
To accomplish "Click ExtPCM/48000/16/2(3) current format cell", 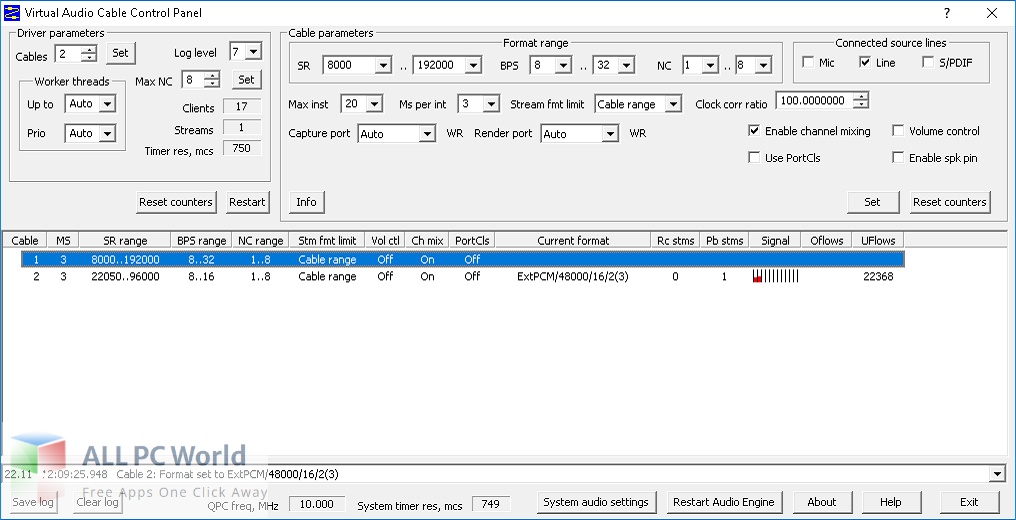I will [573, 277].
